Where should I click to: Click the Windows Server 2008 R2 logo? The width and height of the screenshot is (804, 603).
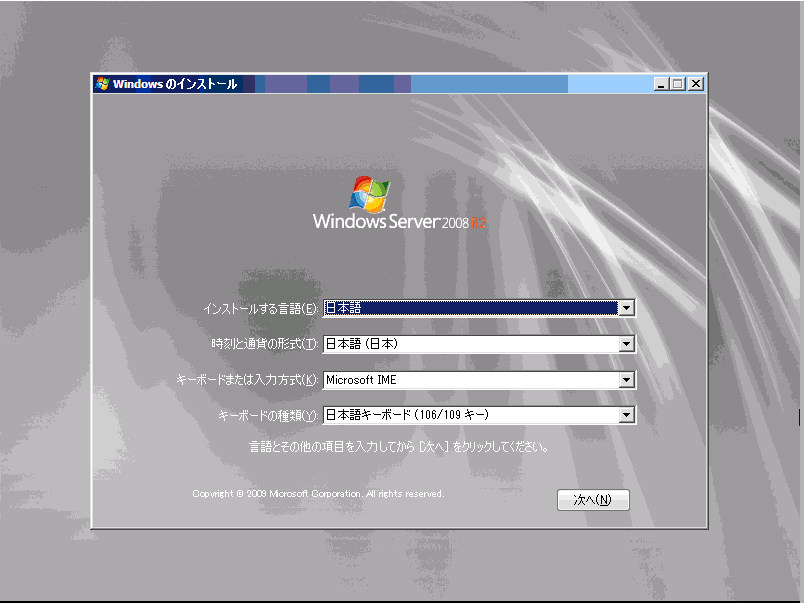[399, 203]
